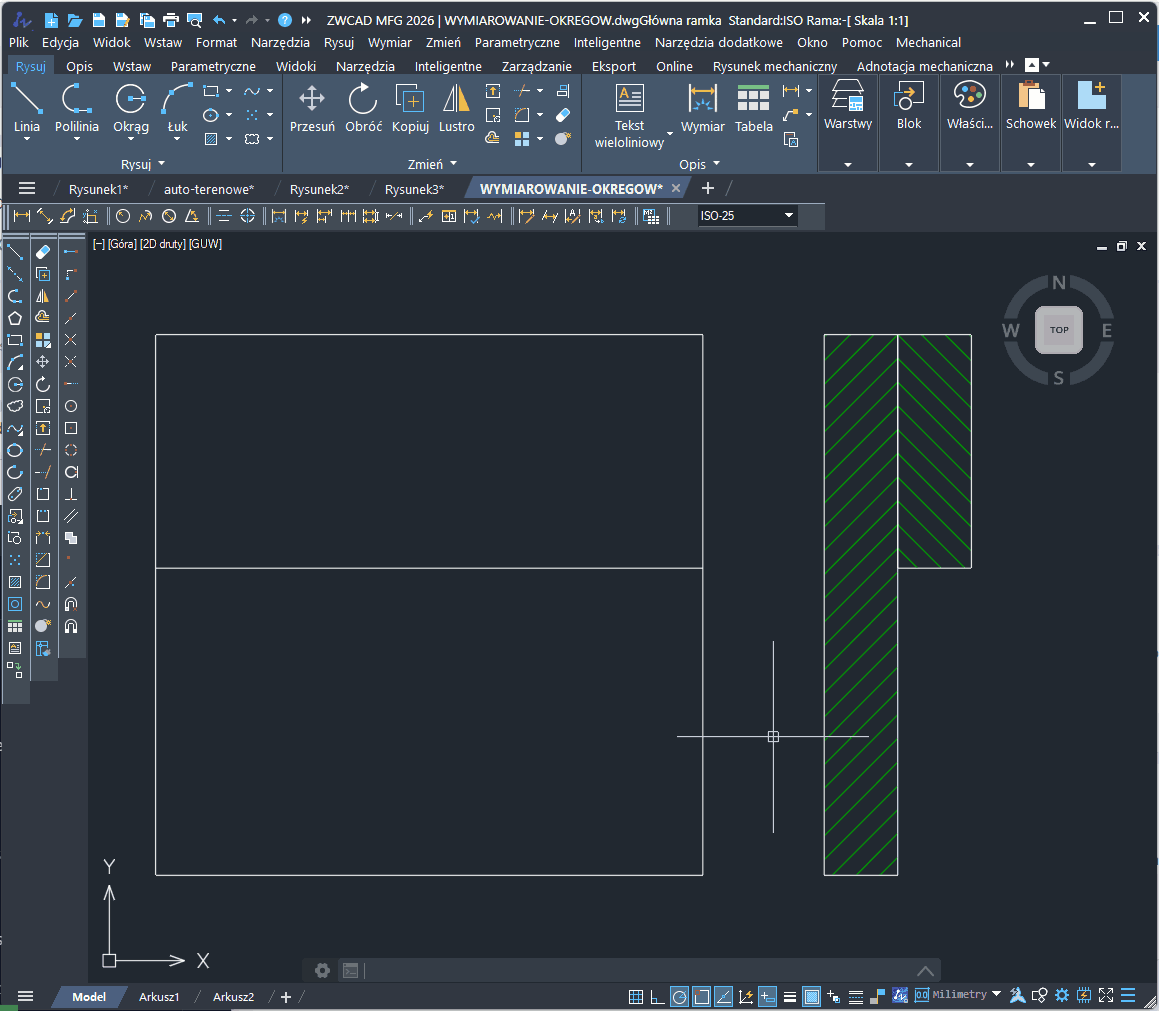1159x1011 pixels.
Task: Toggle polar tracking in status bar
Action: (x=679, y=996)
